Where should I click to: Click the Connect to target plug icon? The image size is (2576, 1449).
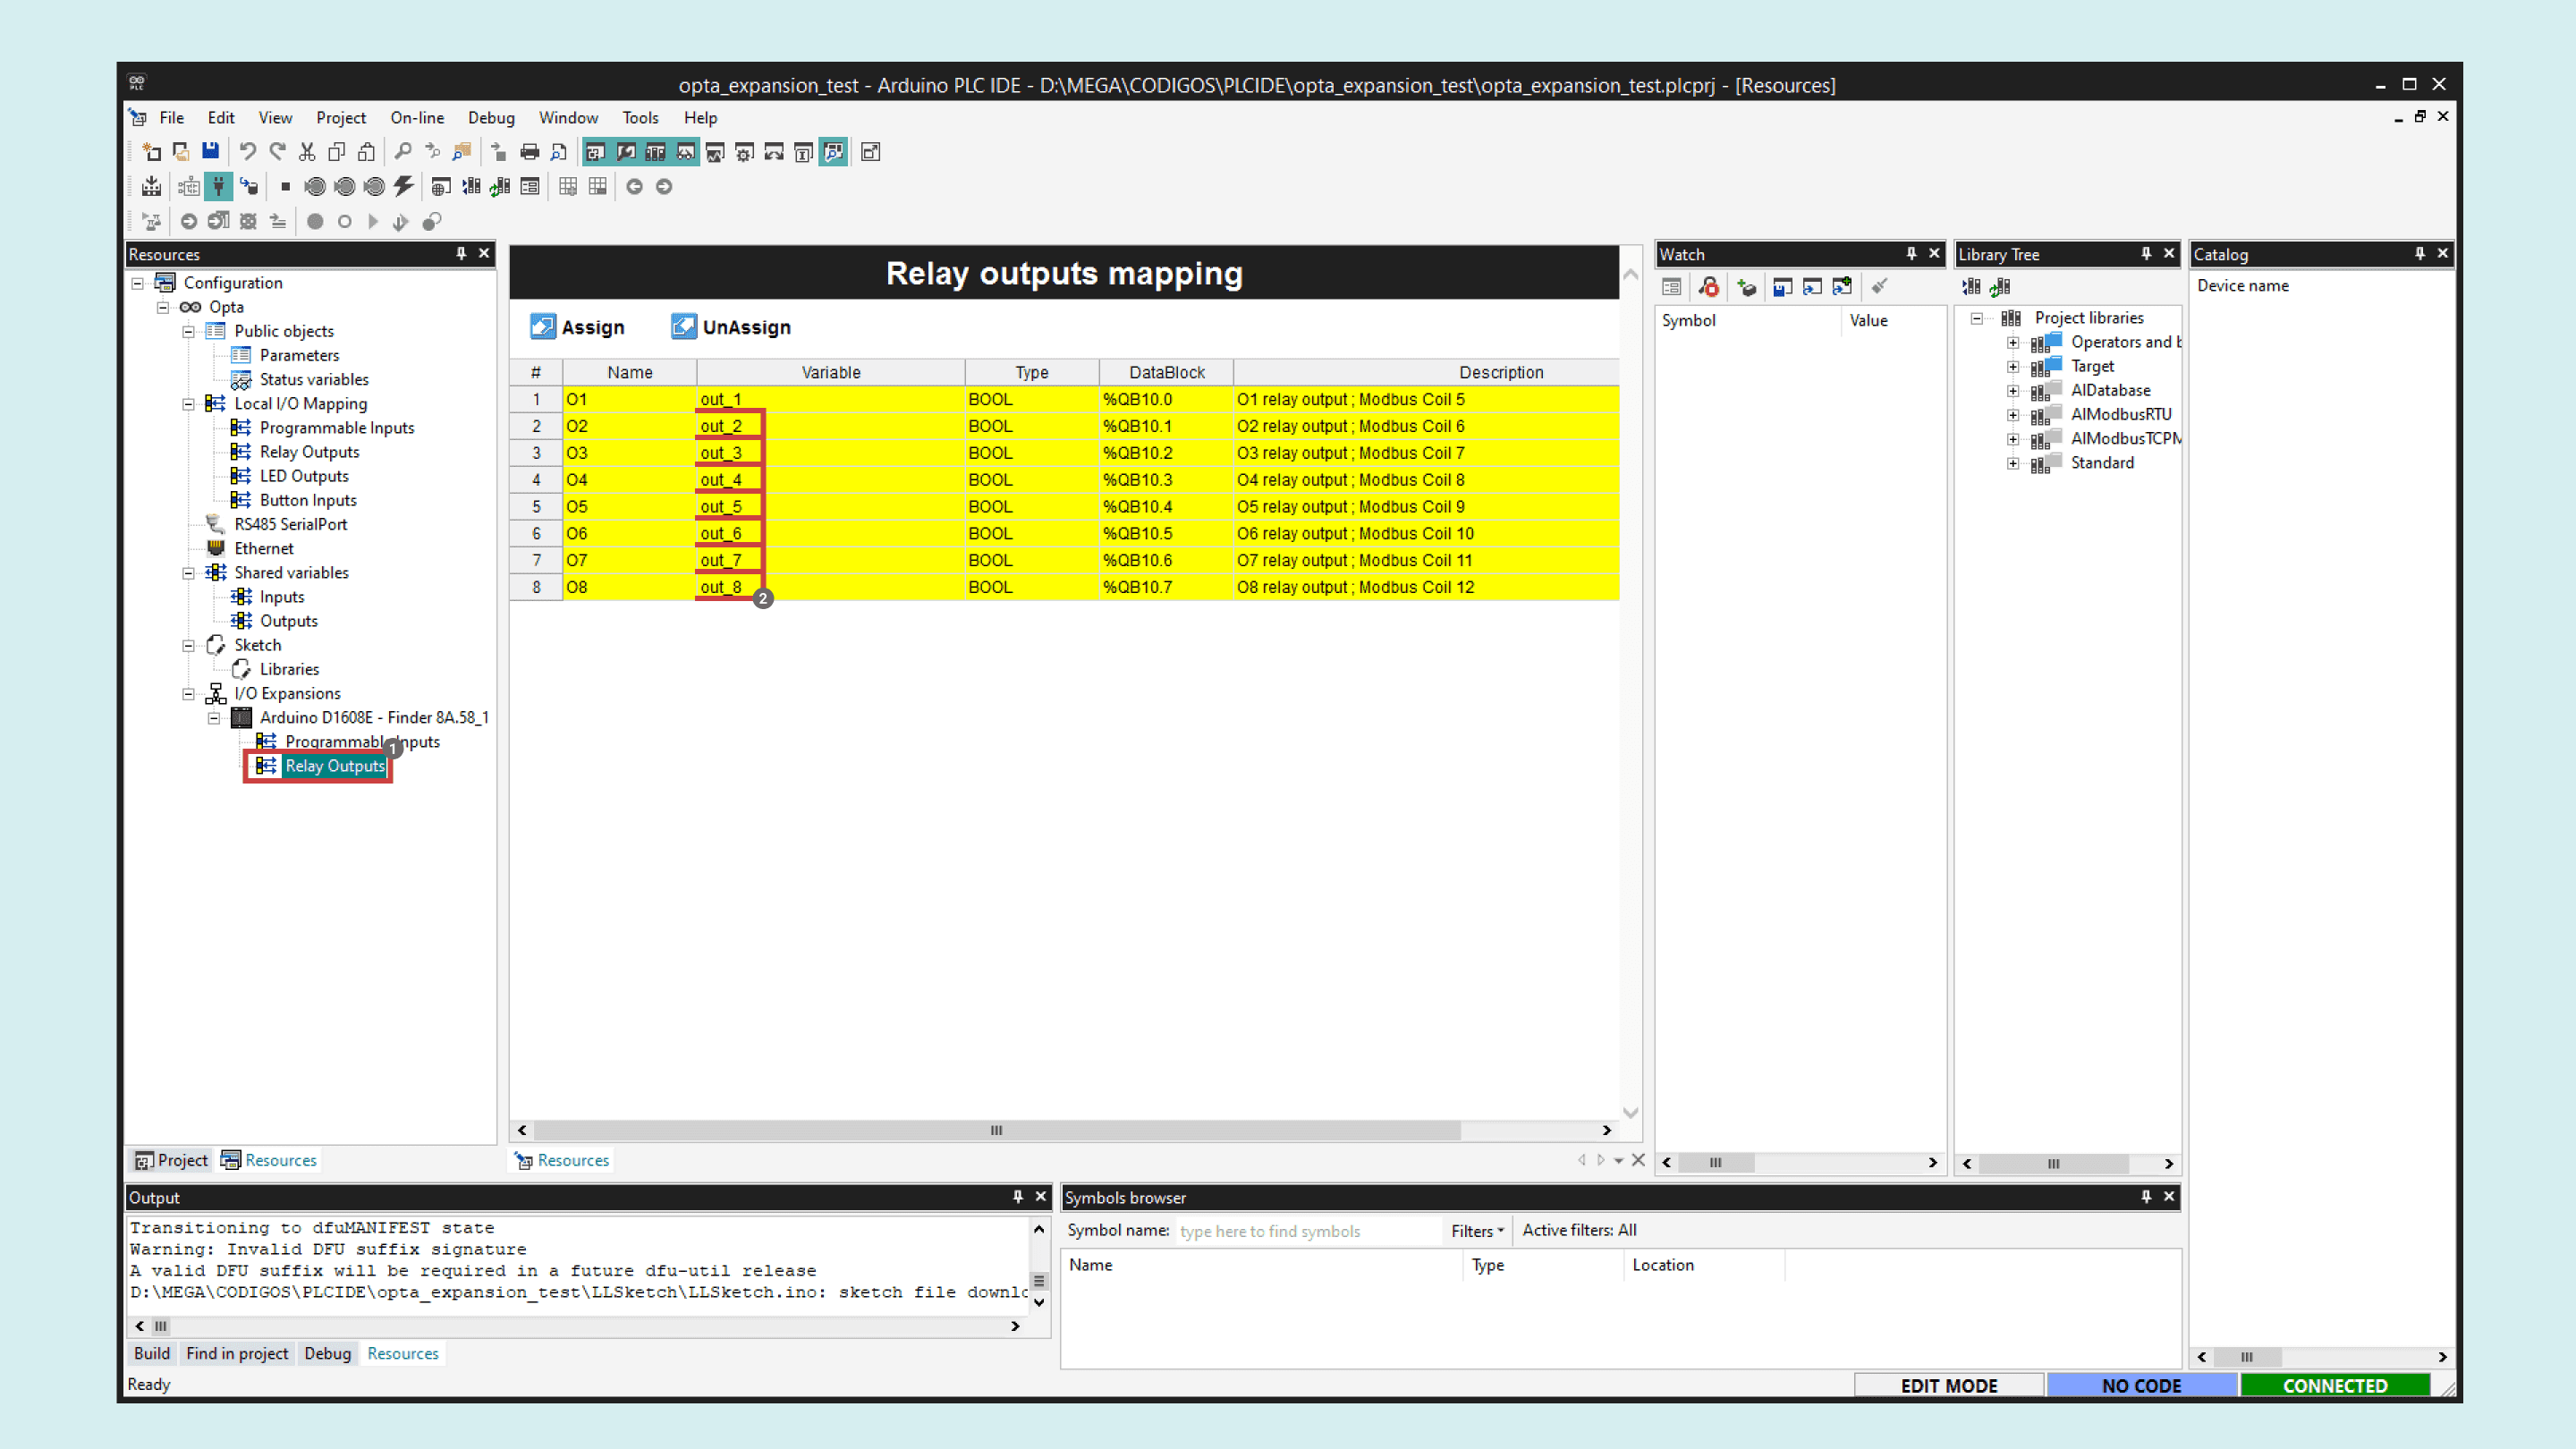click(x=218, y=186)
